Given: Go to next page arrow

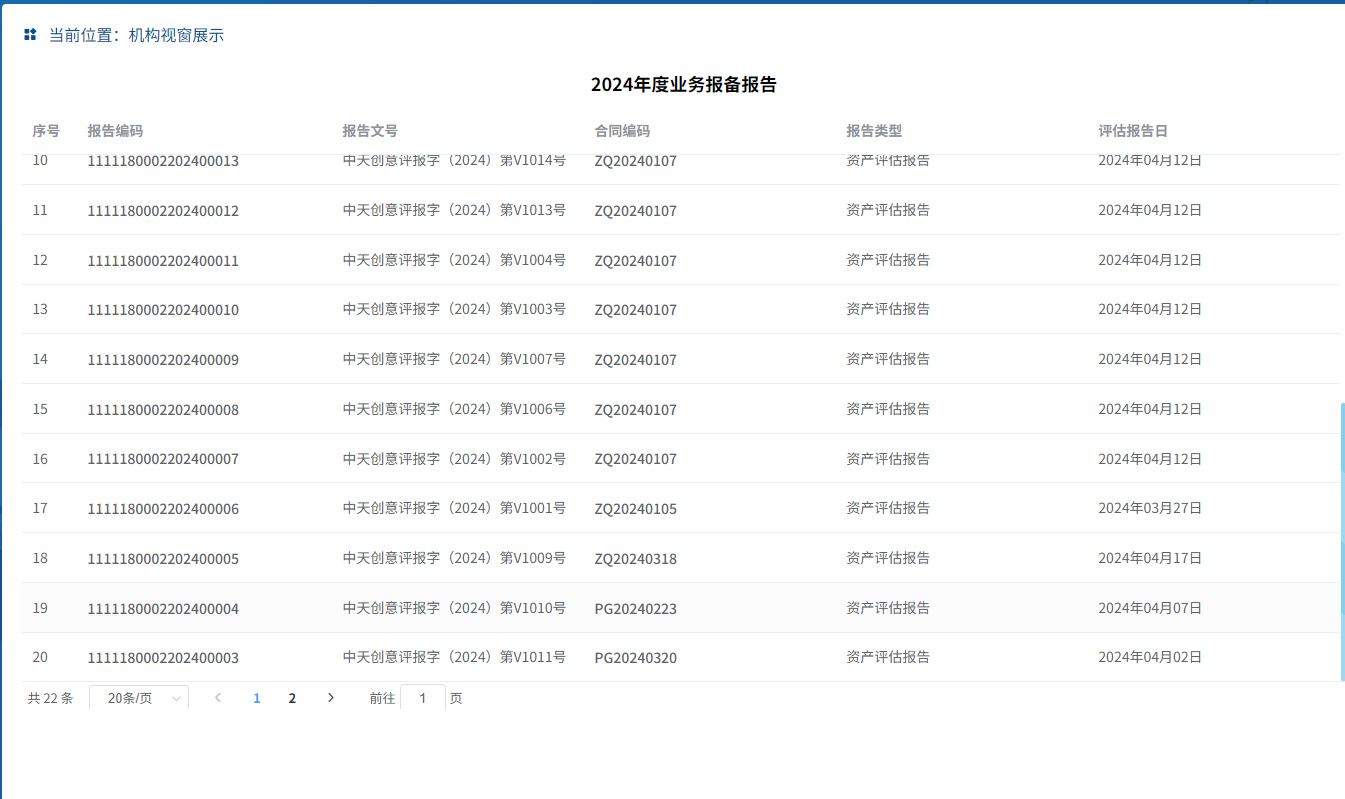Looking at the screenshot, I should pyautogui.click(x=331, y=698).
